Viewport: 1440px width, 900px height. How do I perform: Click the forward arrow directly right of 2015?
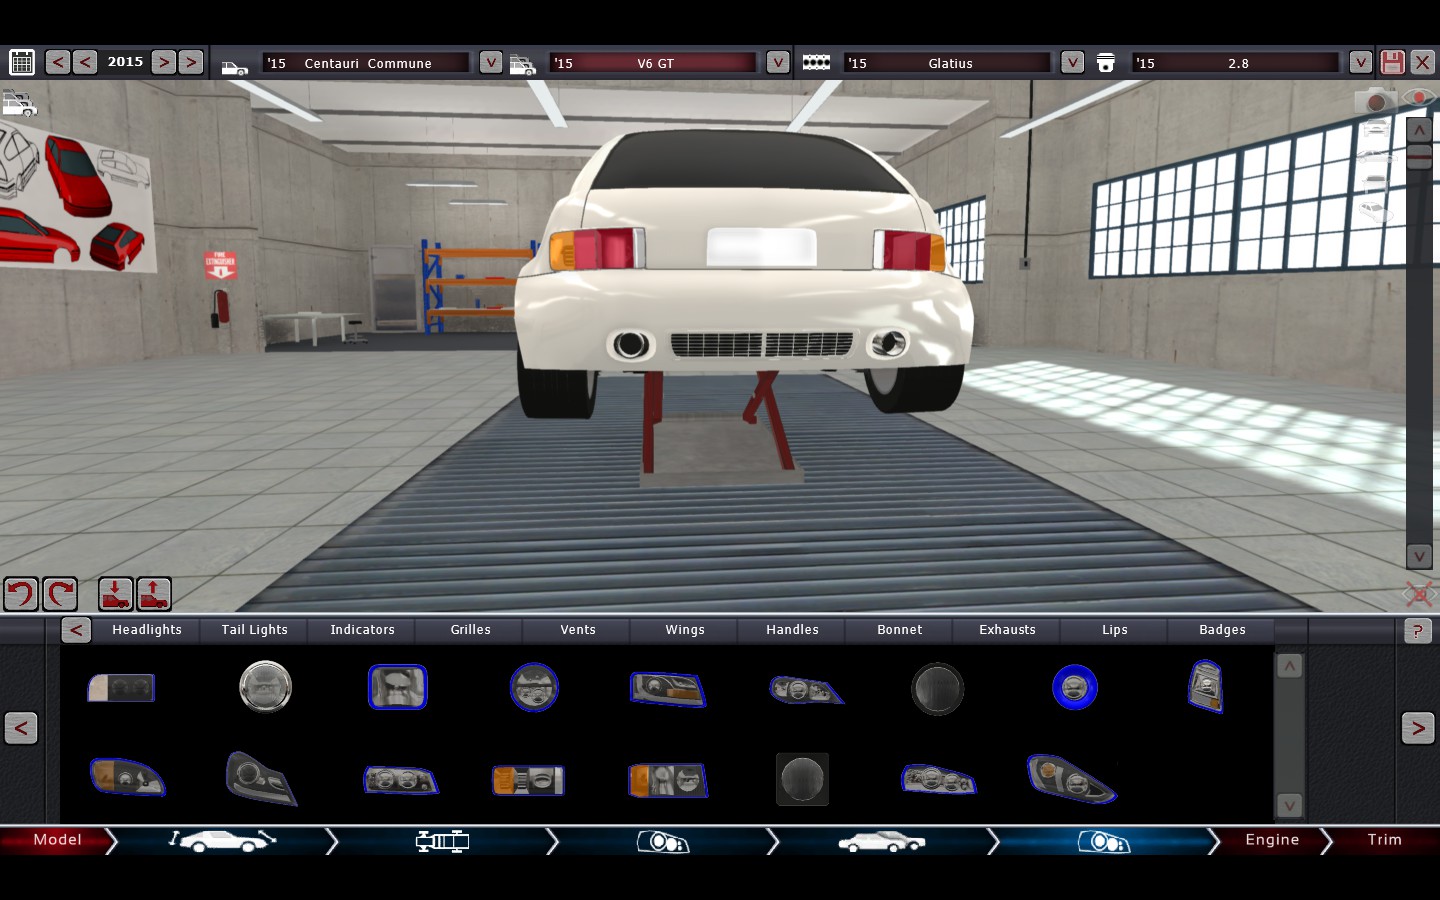click(x=164, y=62)
